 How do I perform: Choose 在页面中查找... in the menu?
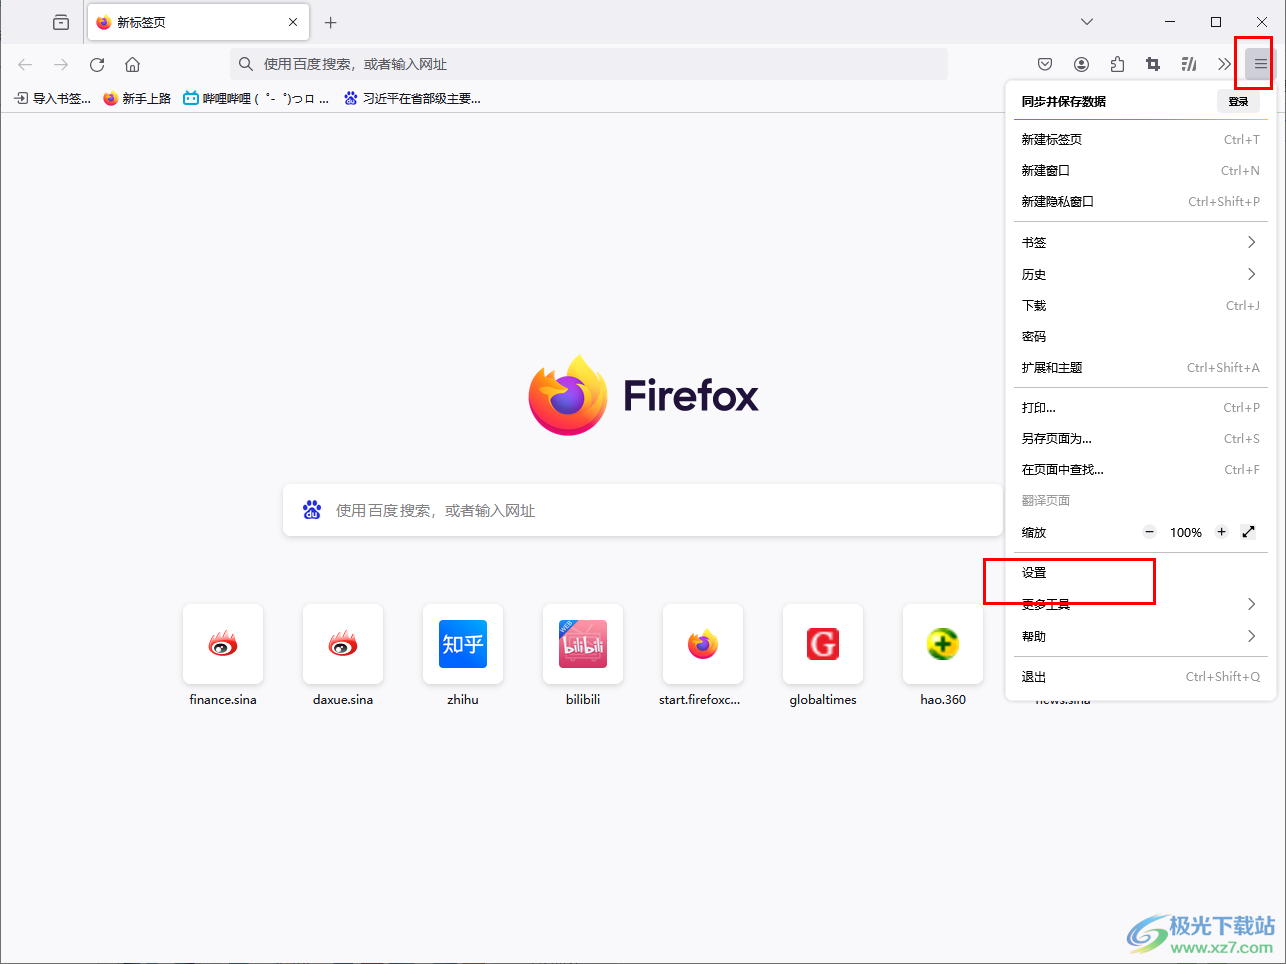pyautogui.click(x=1140, y=469)
